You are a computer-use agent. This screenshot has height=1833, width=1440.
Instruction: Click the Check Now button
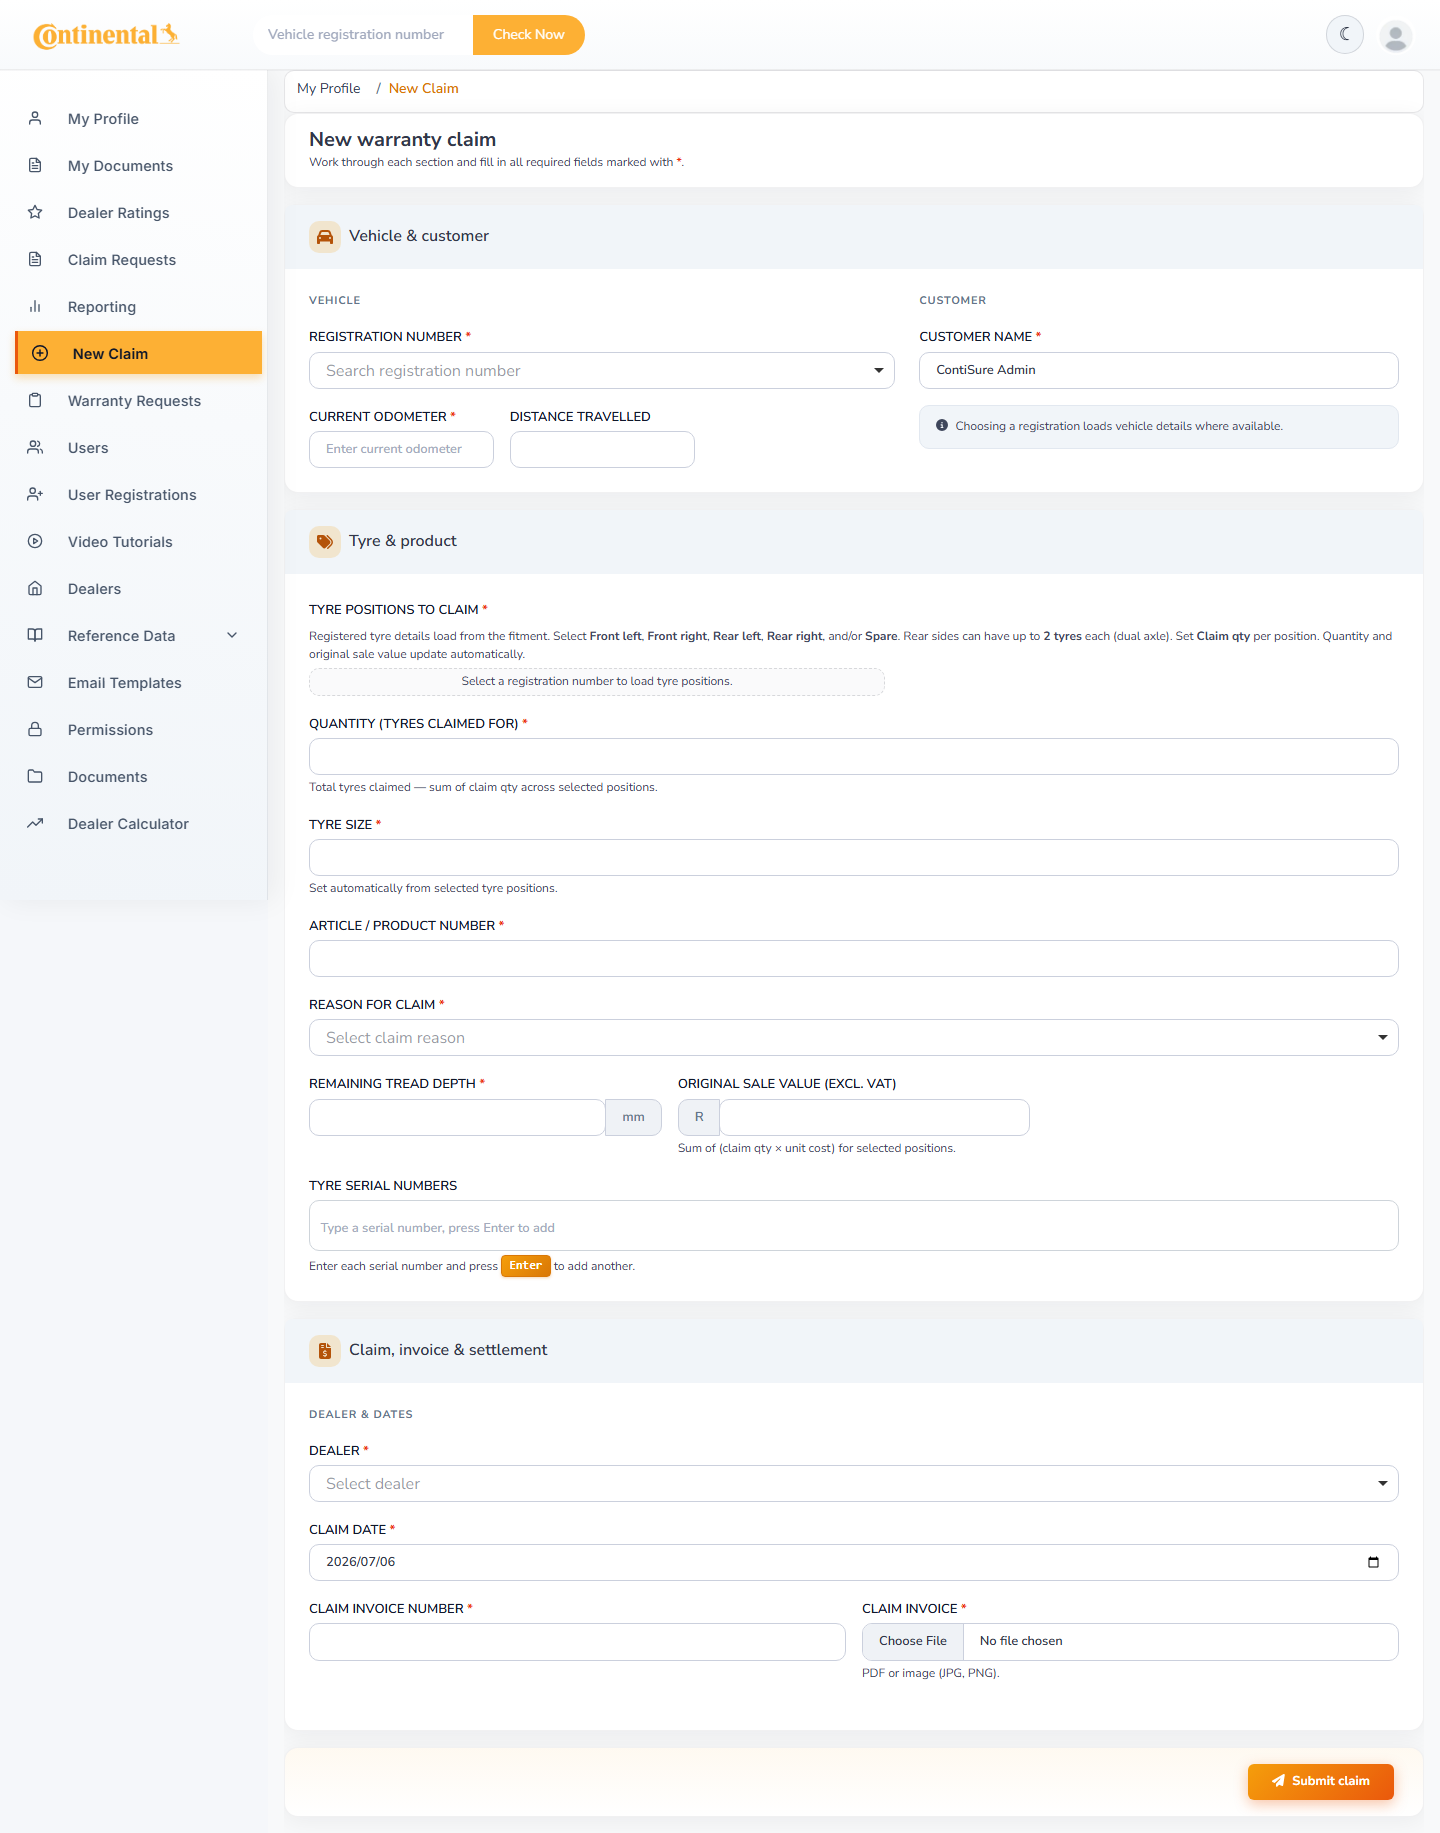coord(528,34)
